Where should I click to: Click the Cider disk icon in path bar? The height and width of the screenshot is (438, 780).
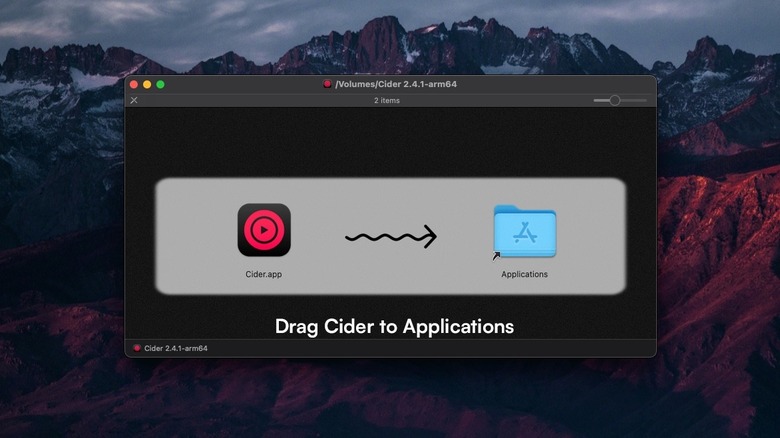click(x=137, y=348)
